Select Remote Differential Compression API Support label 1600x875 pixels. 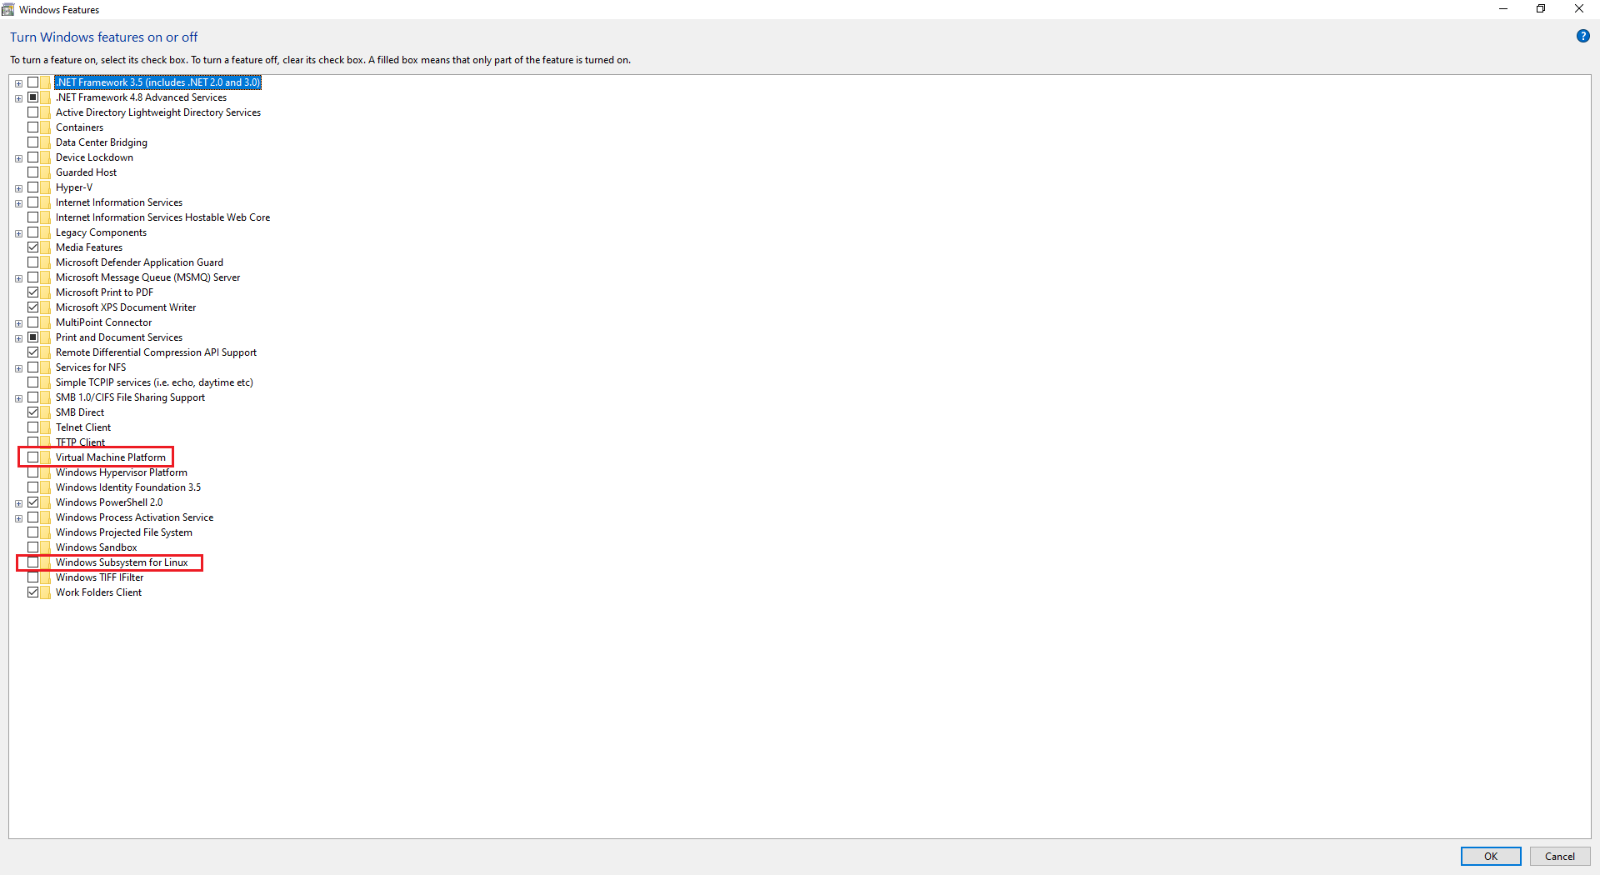coord(156,352)
